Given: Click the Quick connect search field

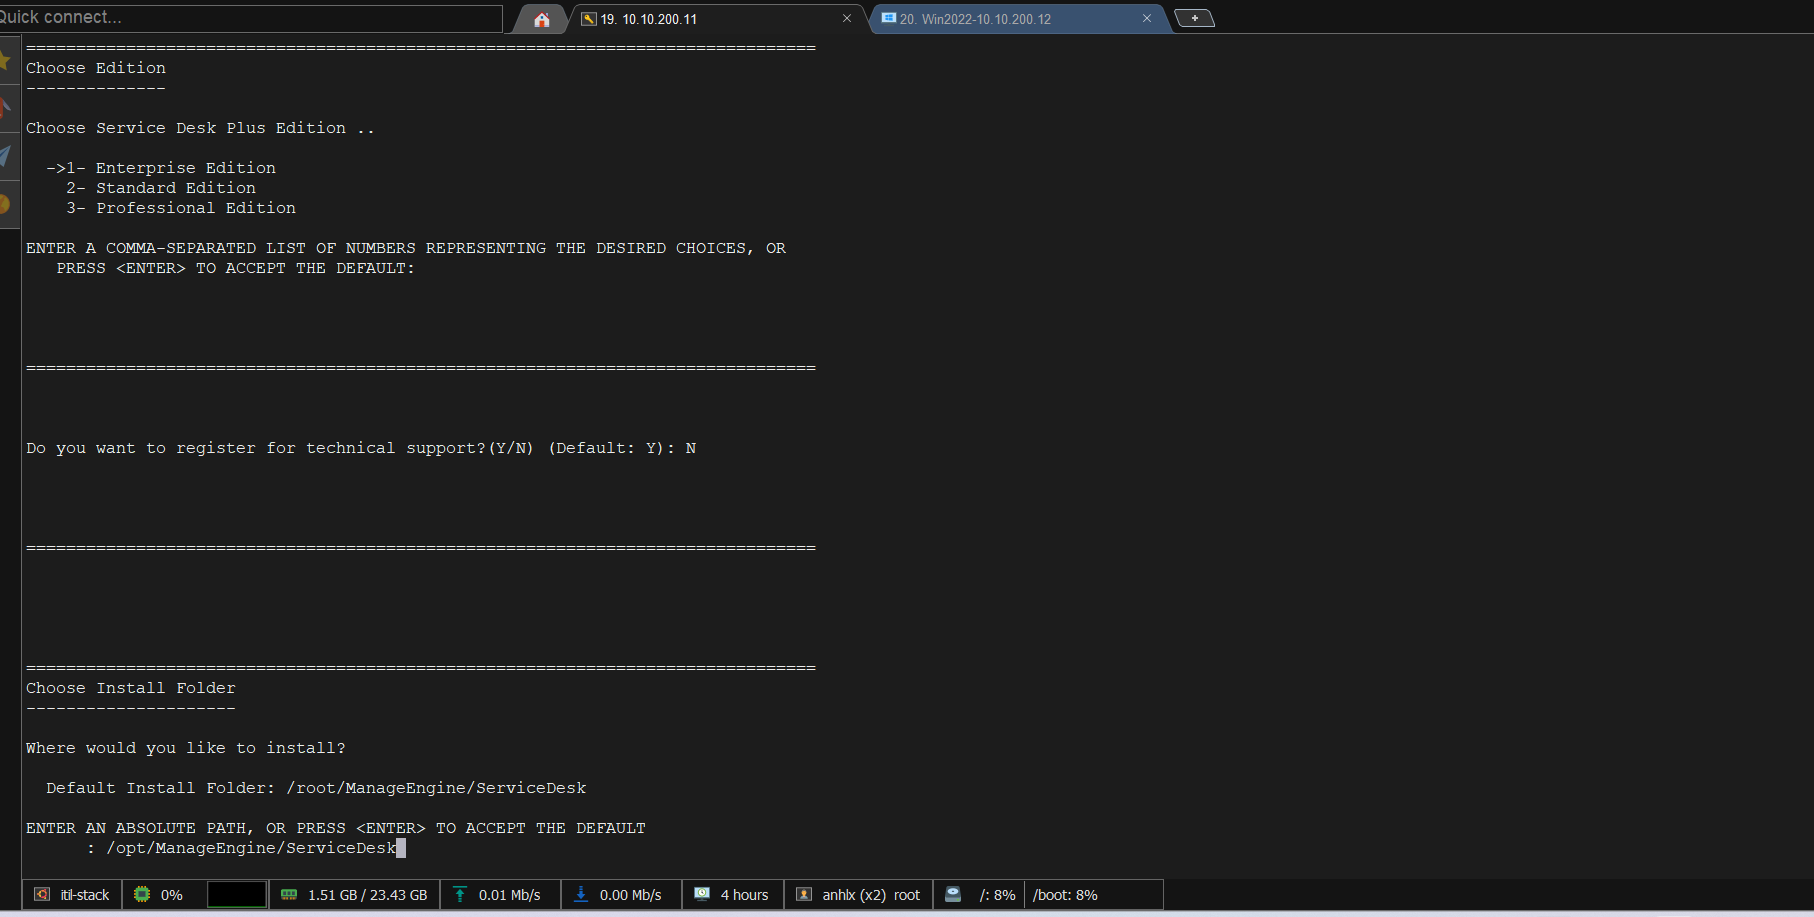Looking at the screenshot, I should [250, 17].
